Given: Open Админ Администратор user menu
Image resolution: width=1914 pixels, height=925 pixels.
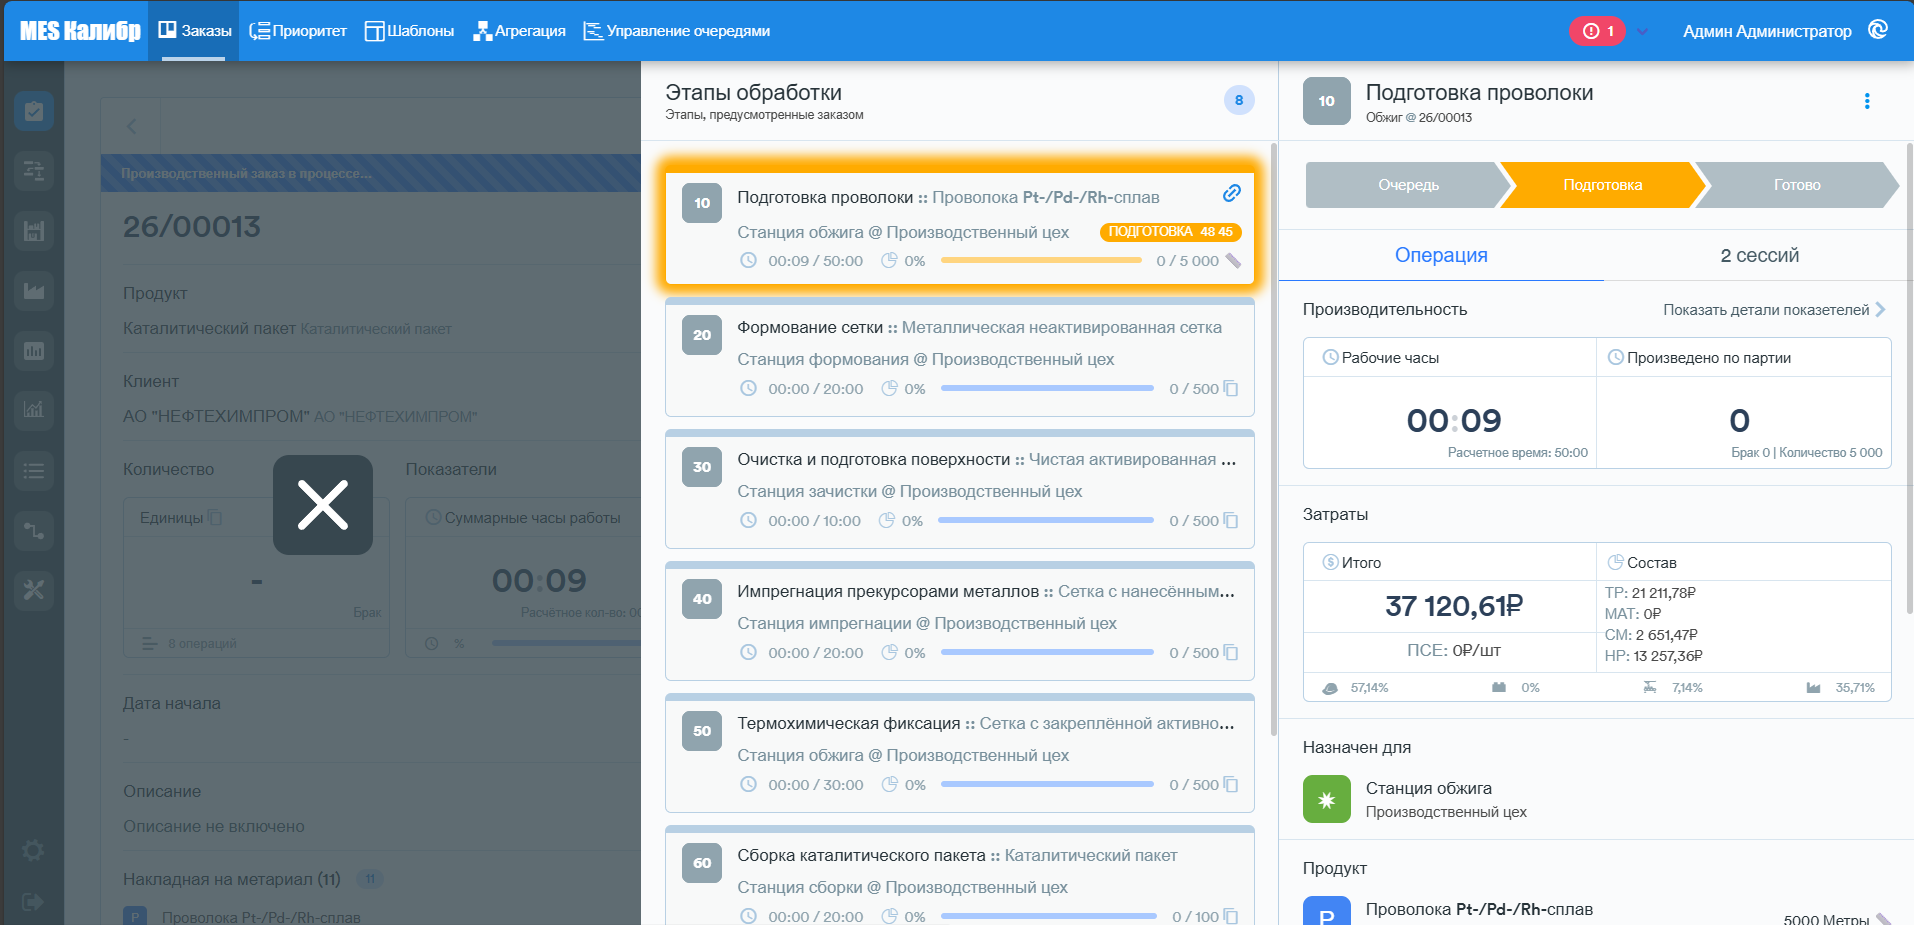Looking at the screenshot, I should click(x=1767, y=31).
